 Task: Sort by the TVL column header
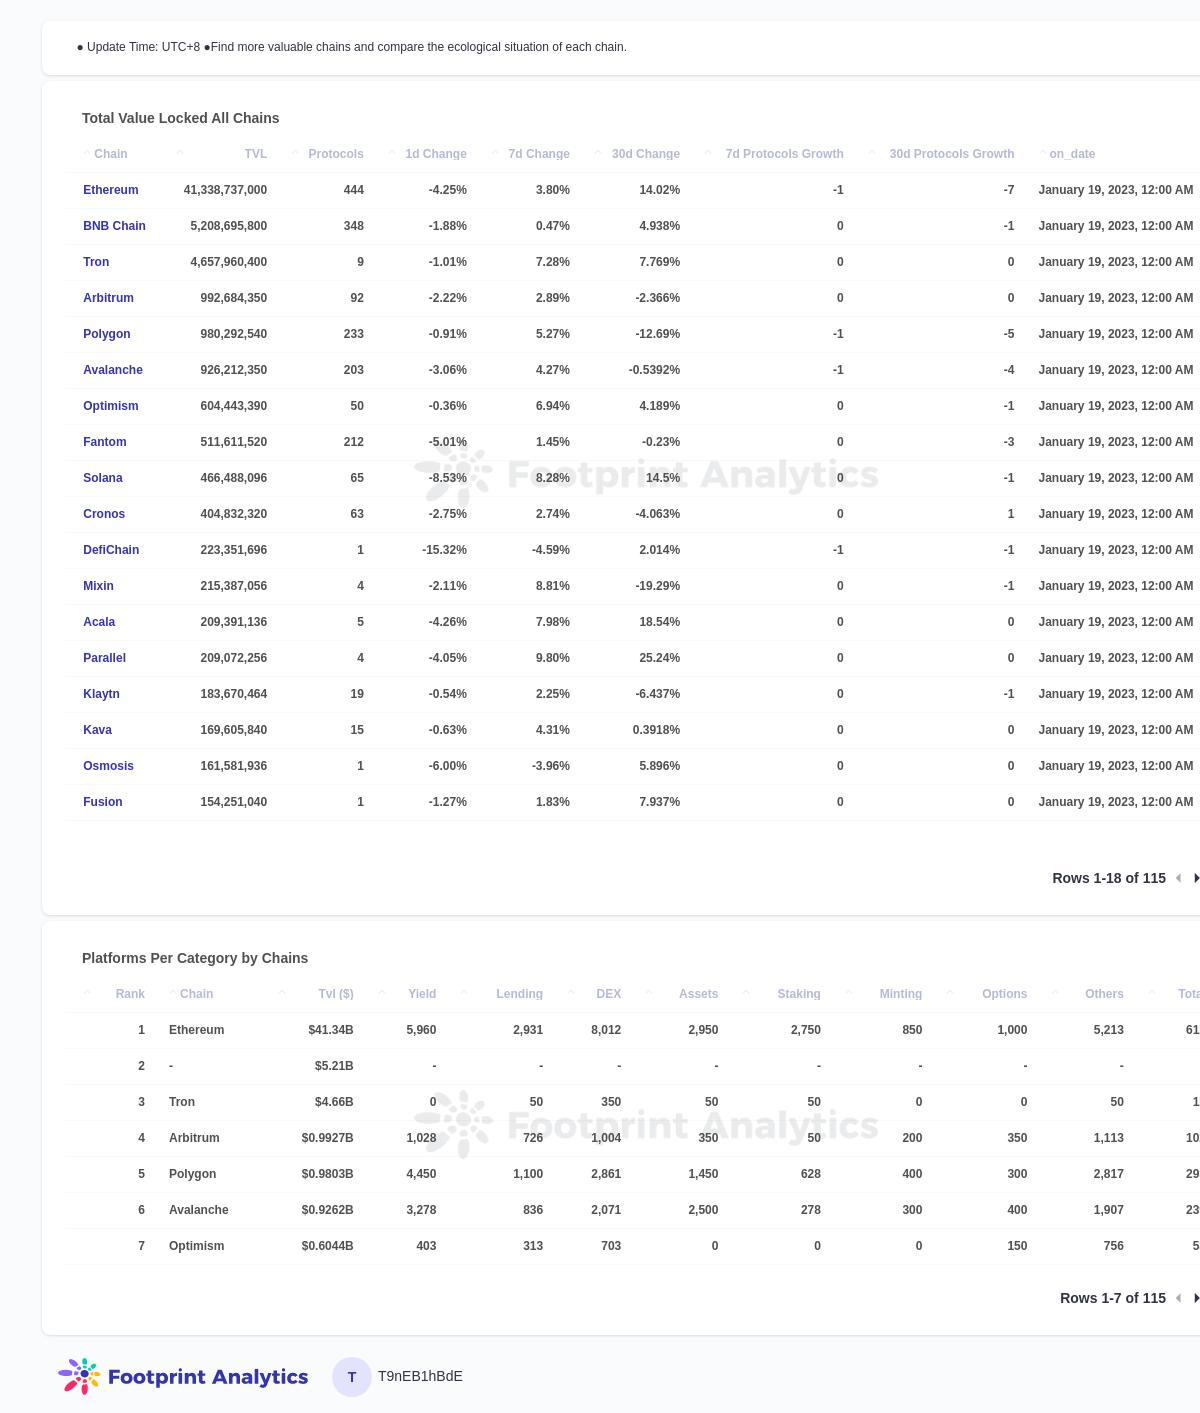coord(255,154)
